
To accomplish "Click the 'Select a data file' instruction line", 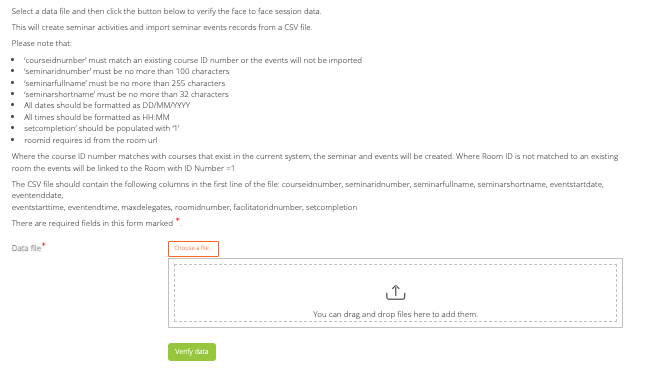I will pyautogui.click(x=167, y=12).
